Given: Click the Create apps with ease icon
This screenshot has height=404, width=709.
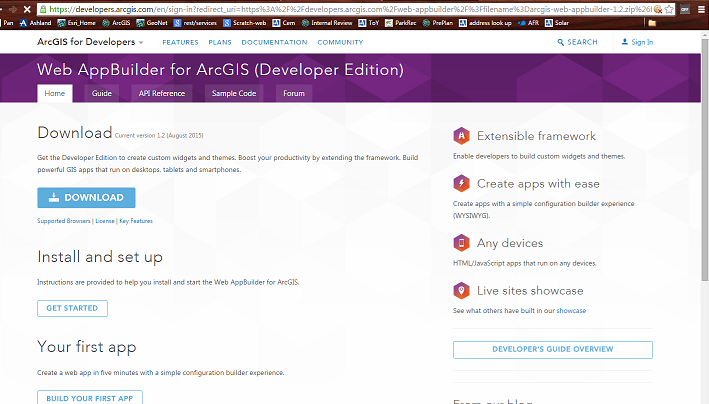Looking at the screenshot, I should [461, 183].
